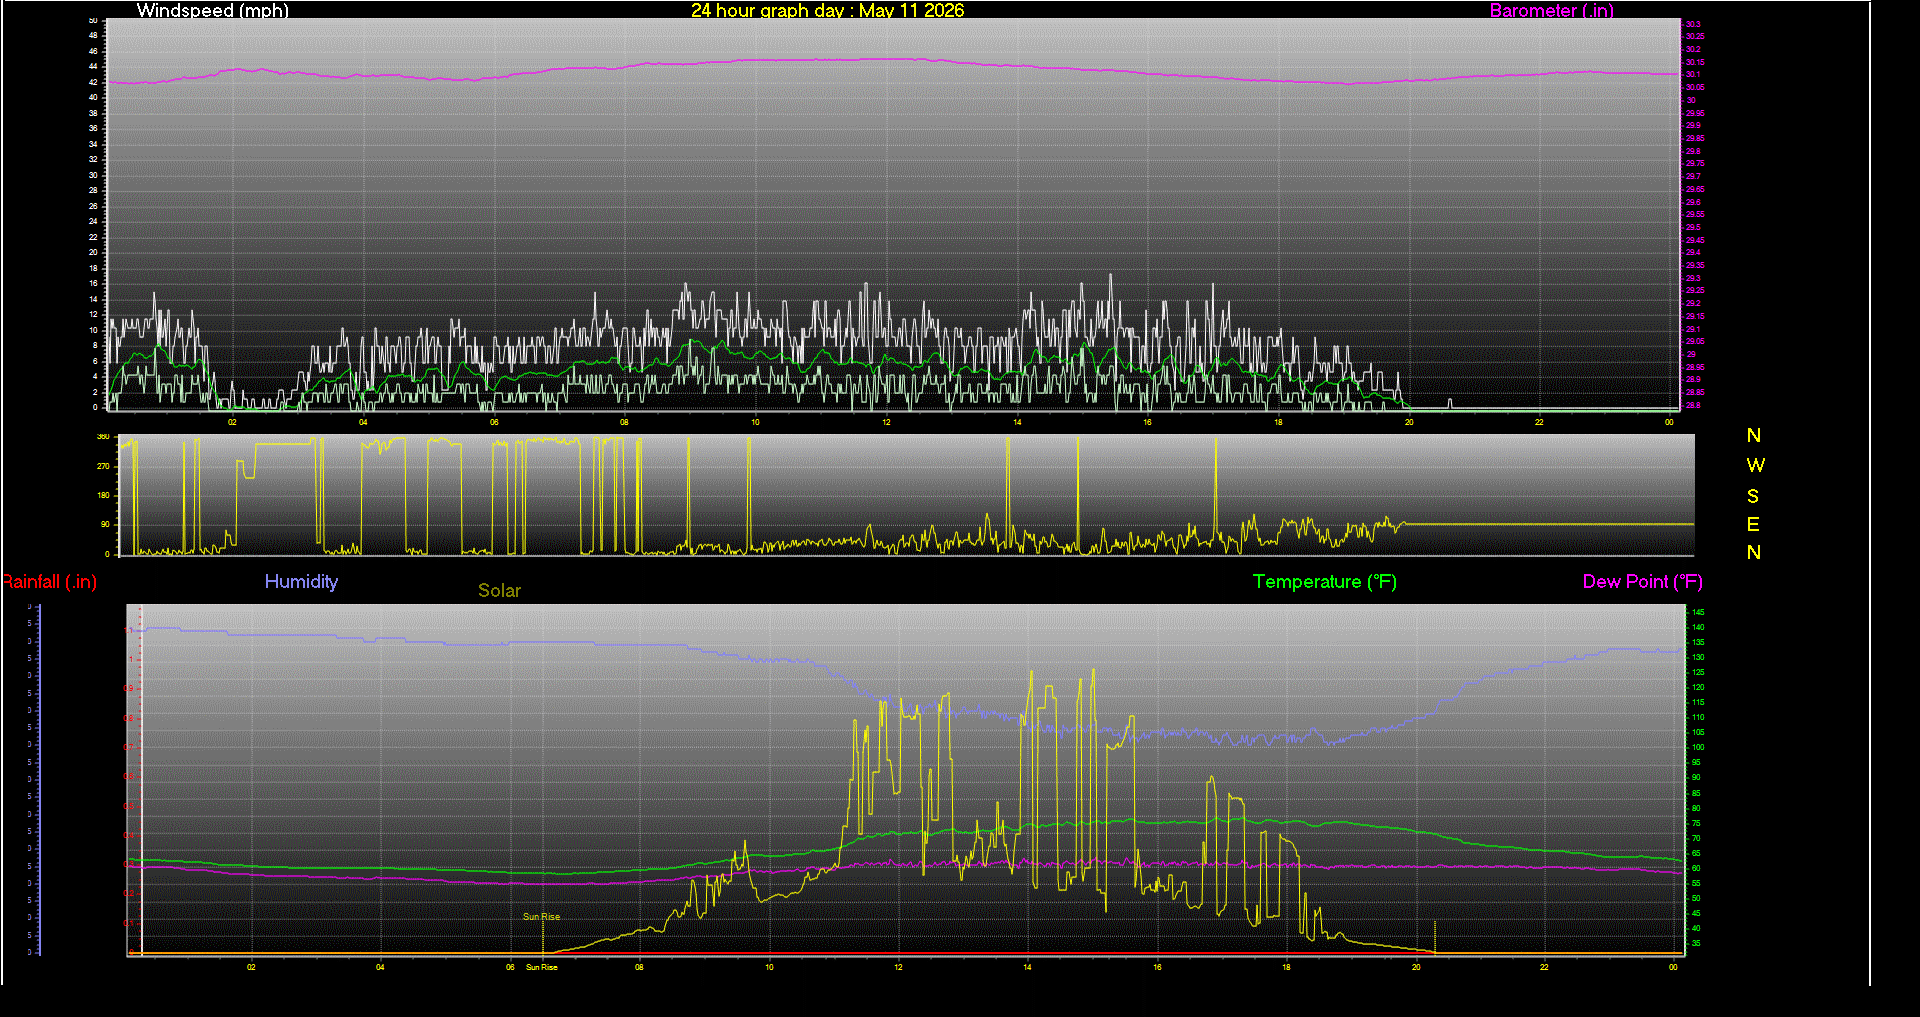Click 'Sun Rise' text beside dotted line in solar graph
Image resolution: width=1920 pixels, height=1017 pixels.
coord(542,916)
